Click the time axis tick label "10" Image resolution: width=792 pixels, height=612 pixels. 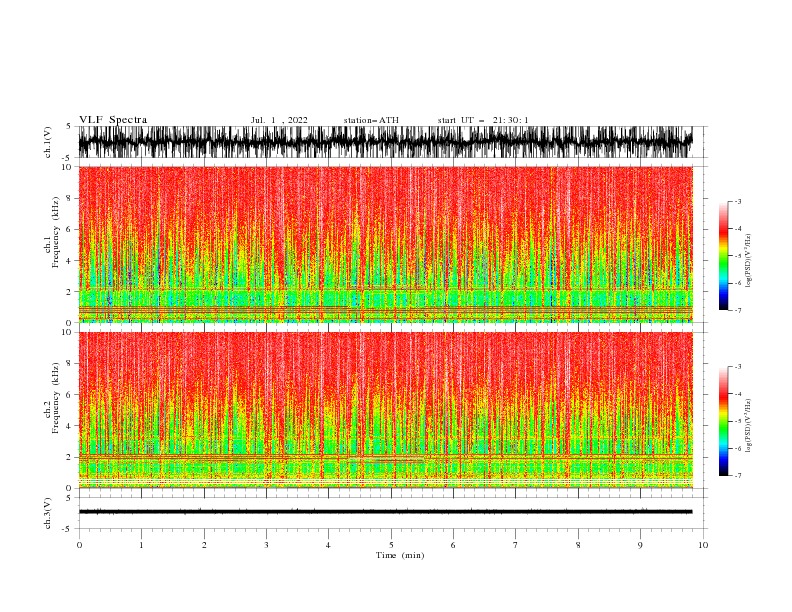tap(703, 545)
